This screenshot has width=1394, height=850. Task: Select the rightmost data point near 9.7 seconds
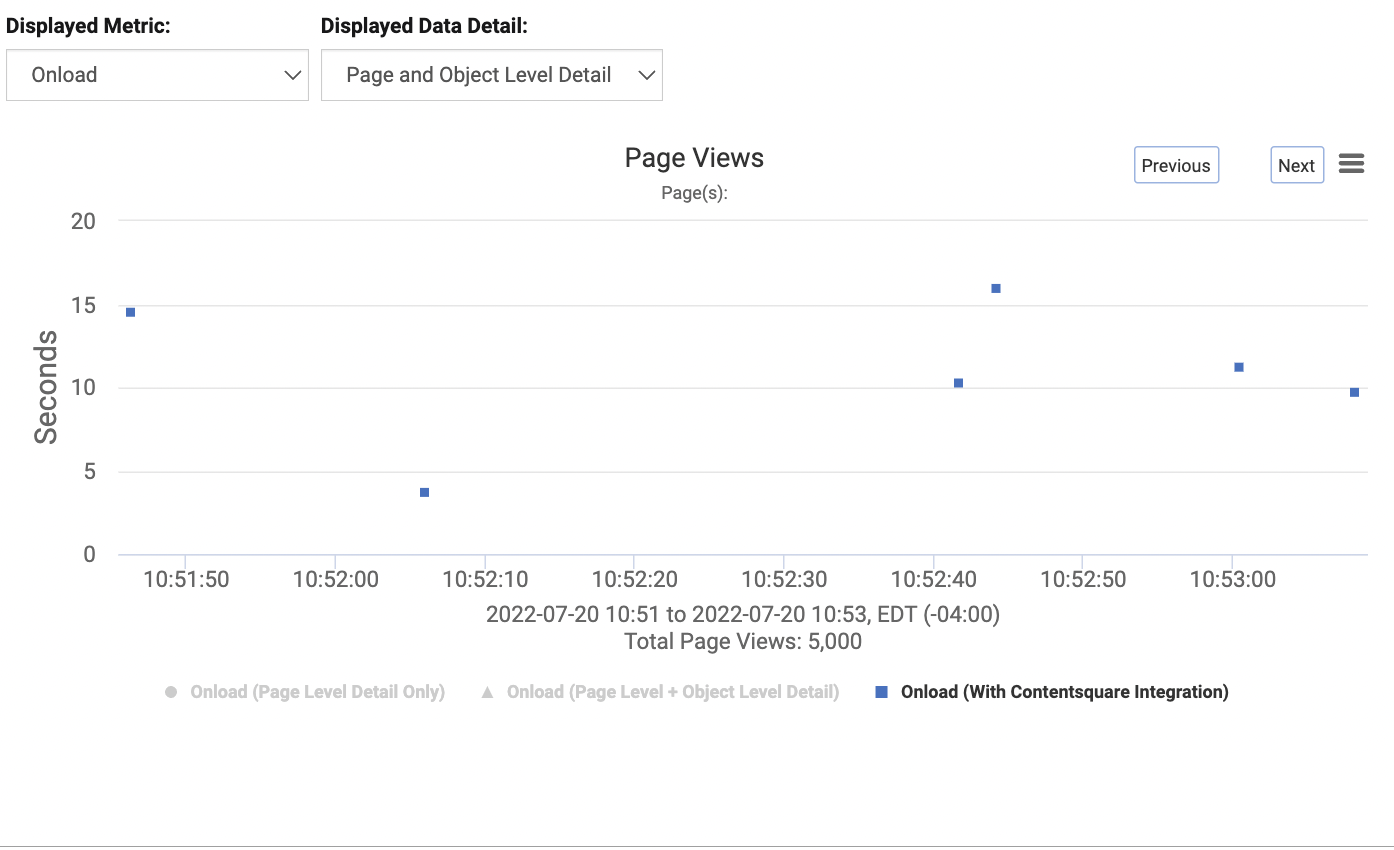tap(1355, 392)
